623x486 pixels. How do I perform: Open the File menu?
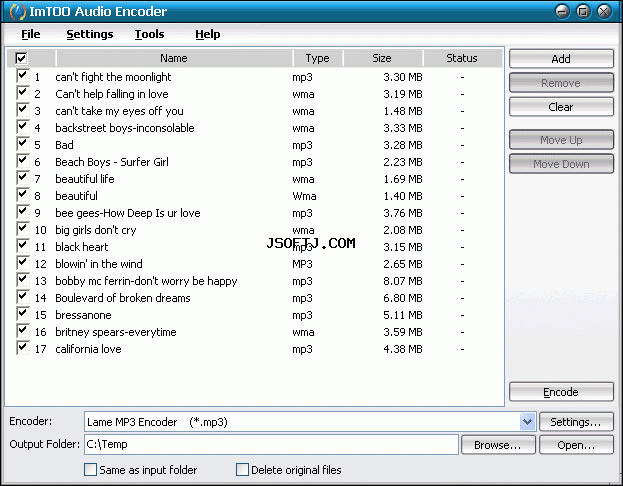tap(31, 34)
